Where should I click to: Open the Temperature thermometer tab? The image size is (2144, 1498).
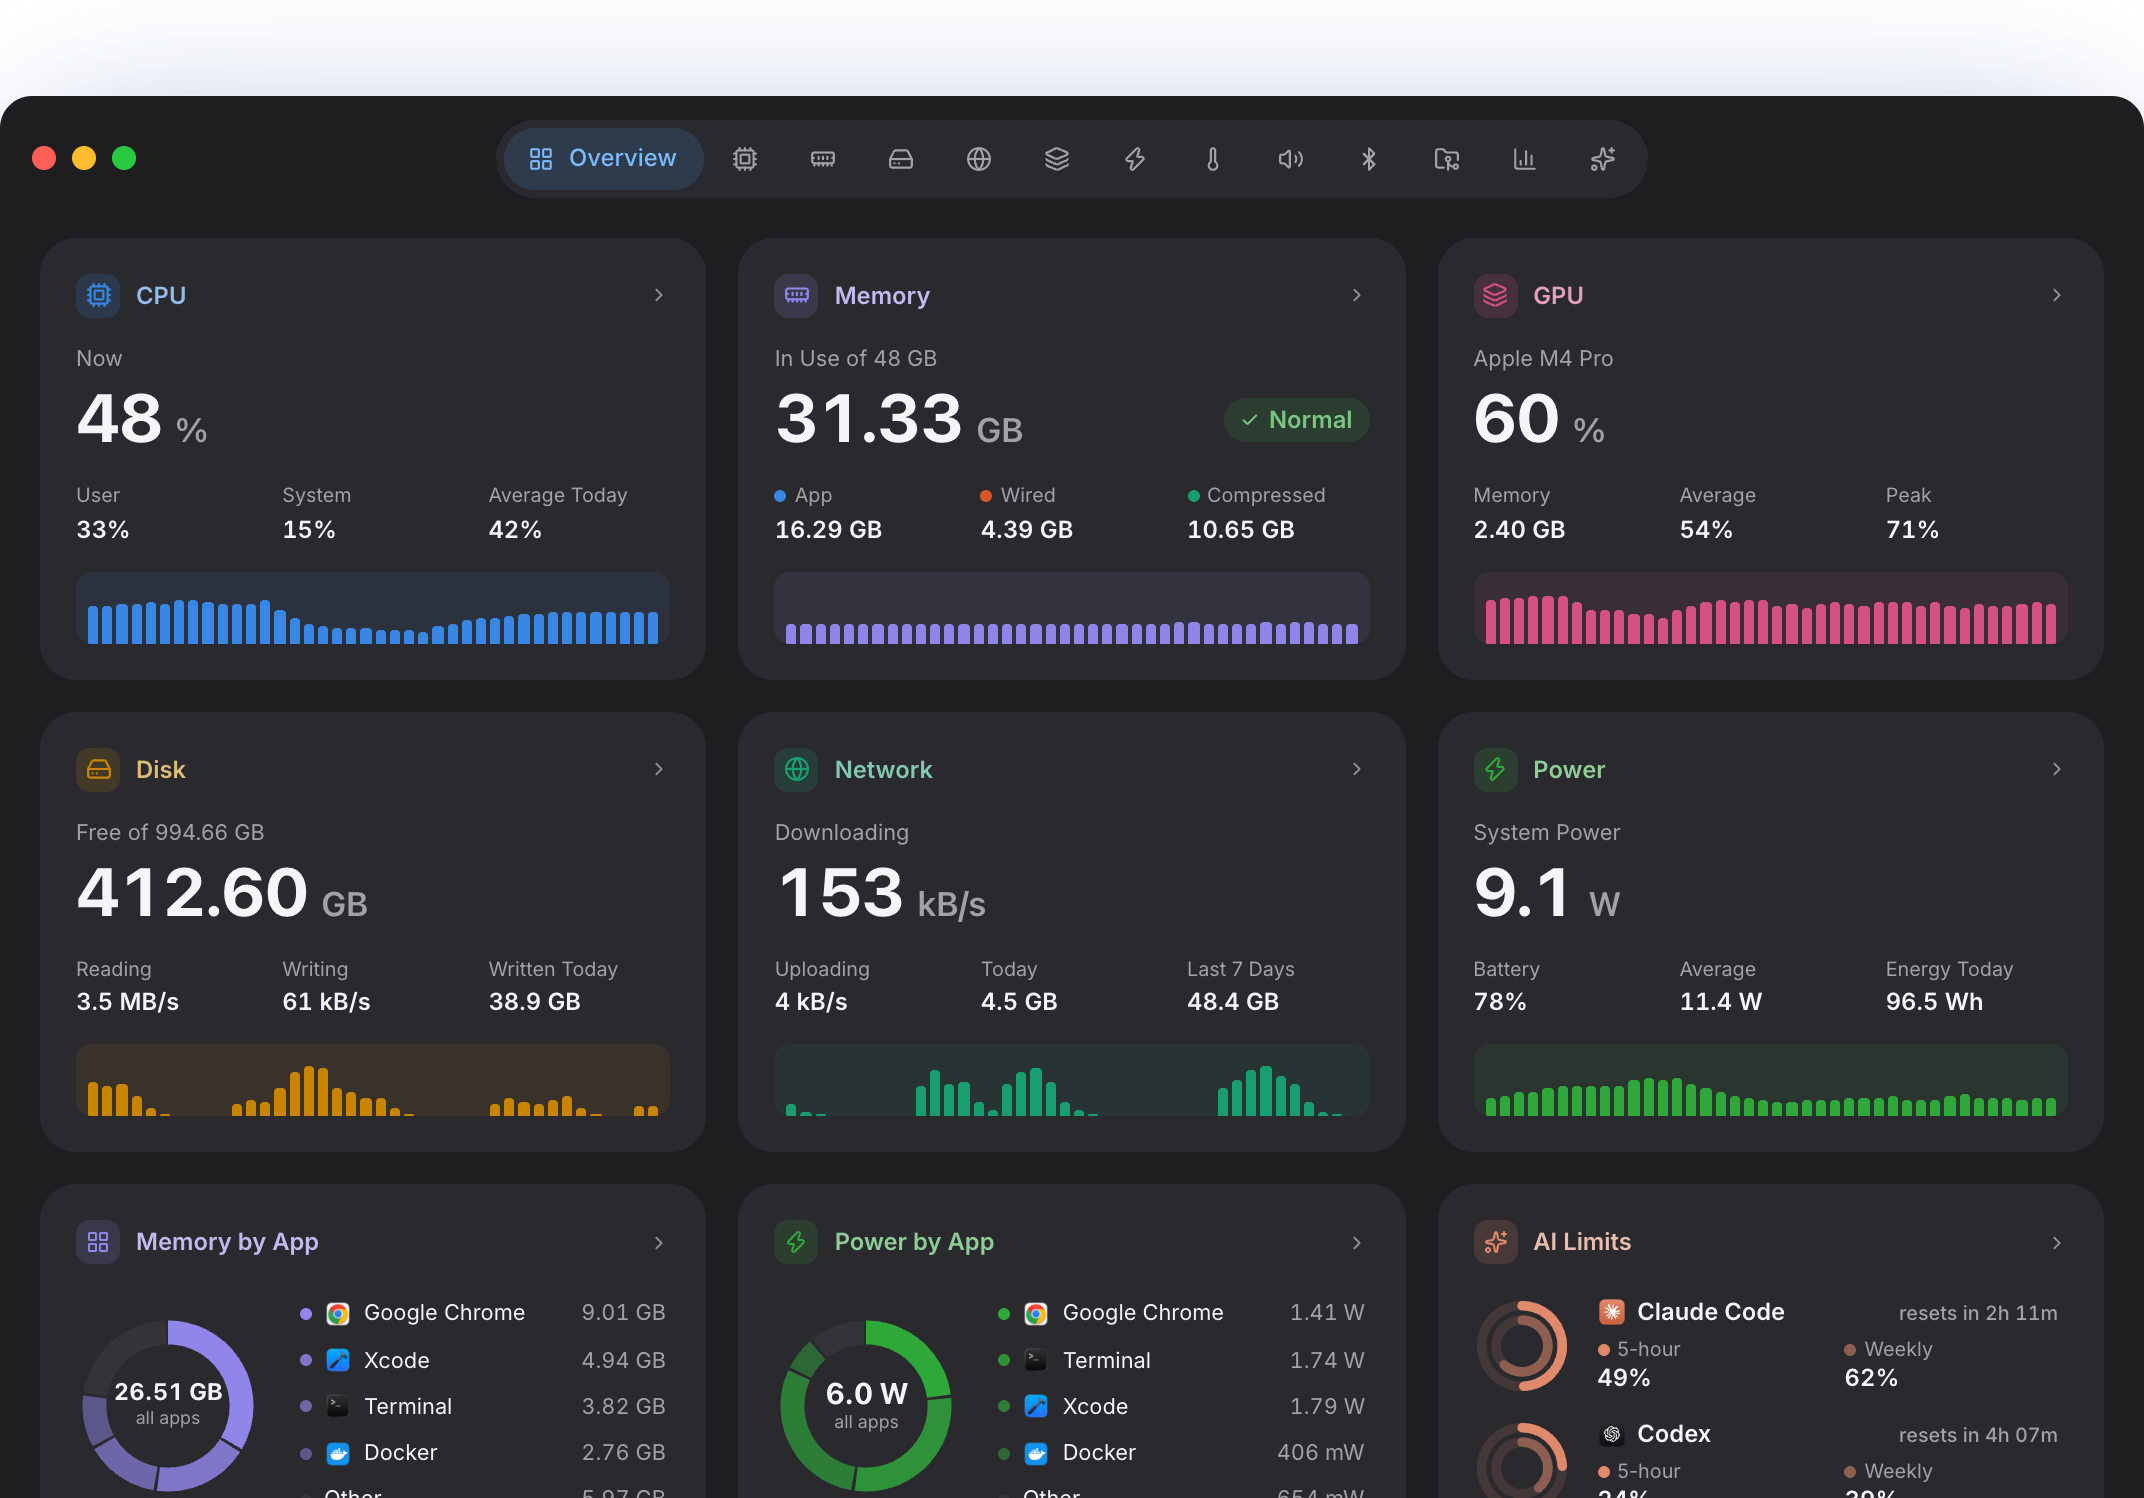(x=1213, y=159)
